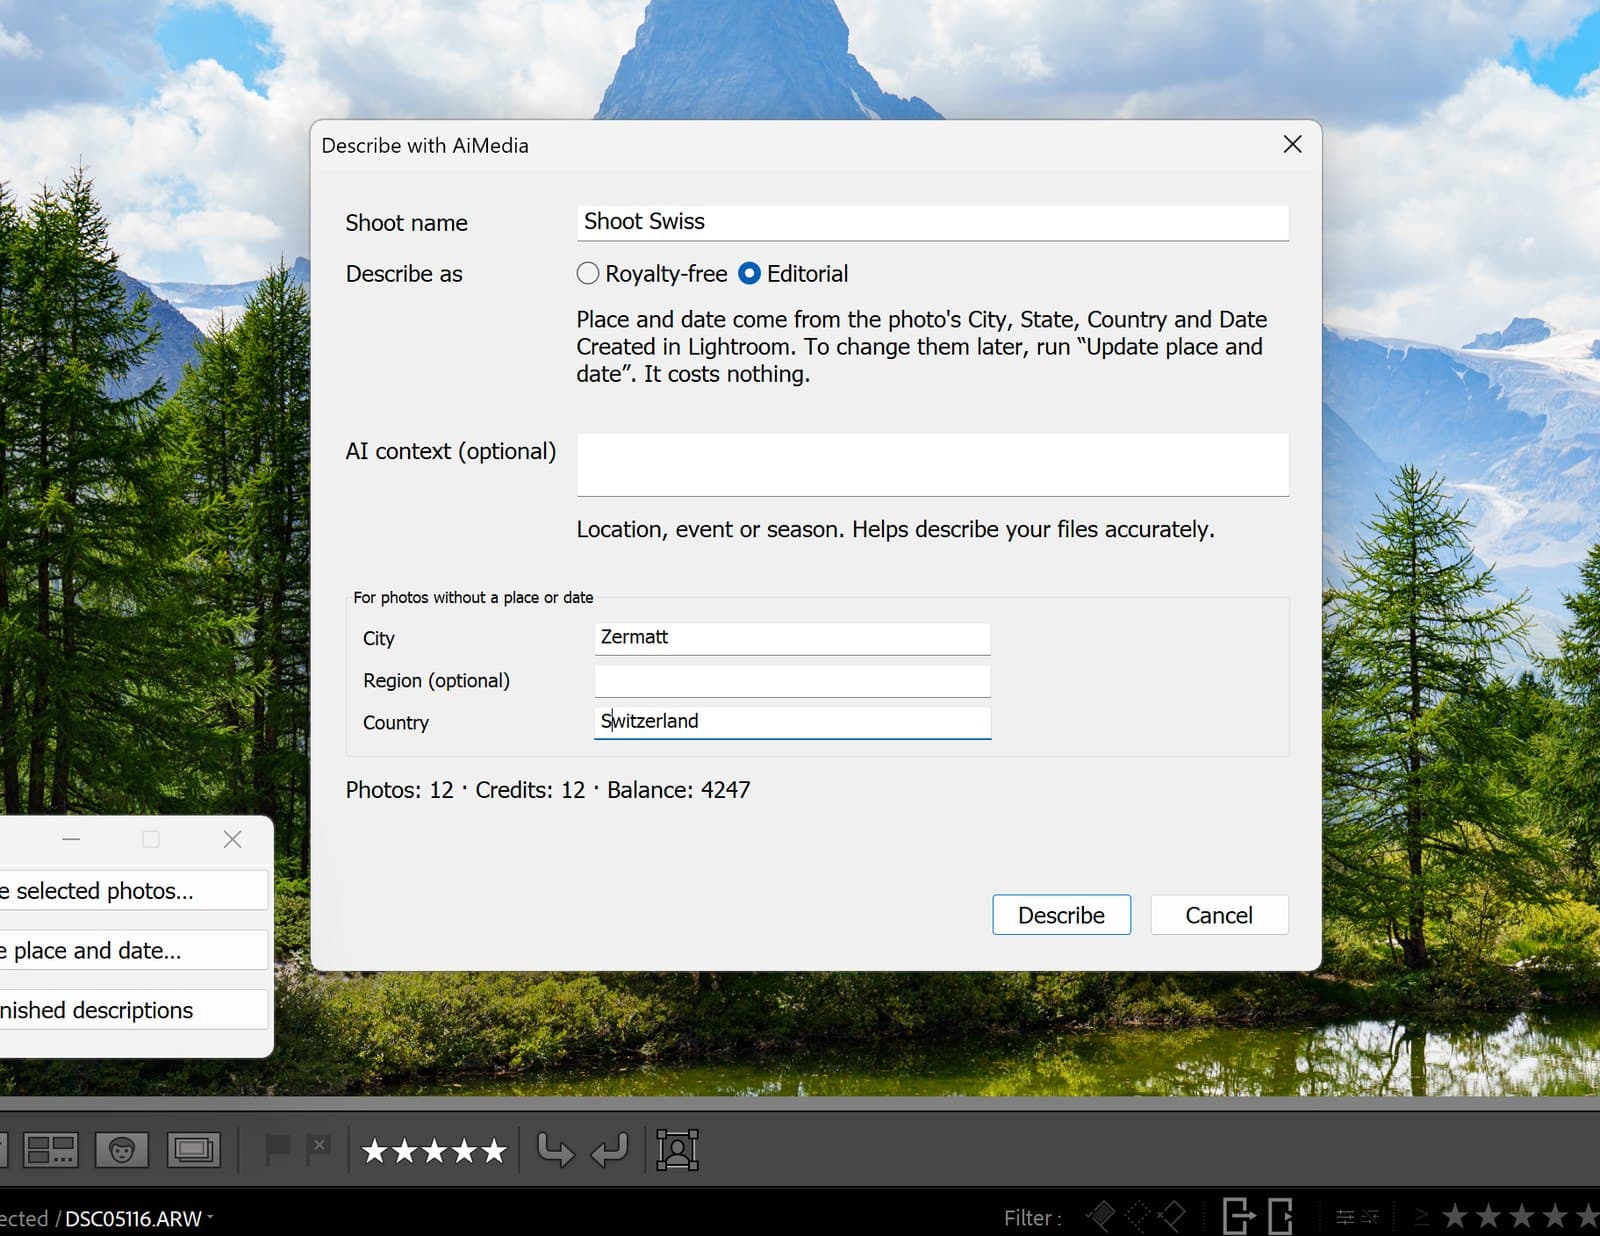
Task: Select the Editorial radio button
Action: point(793,274)
